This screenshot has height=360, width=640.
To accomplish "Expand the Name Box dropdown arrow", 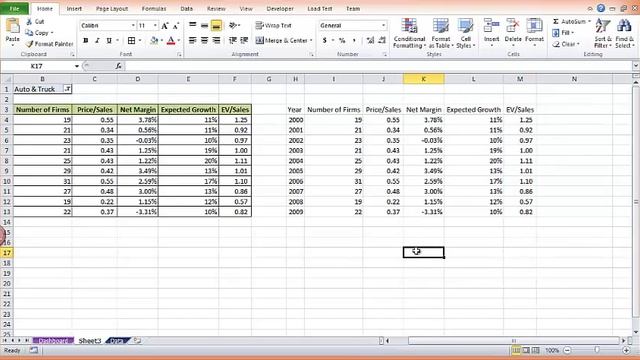I will coord(76,66).
